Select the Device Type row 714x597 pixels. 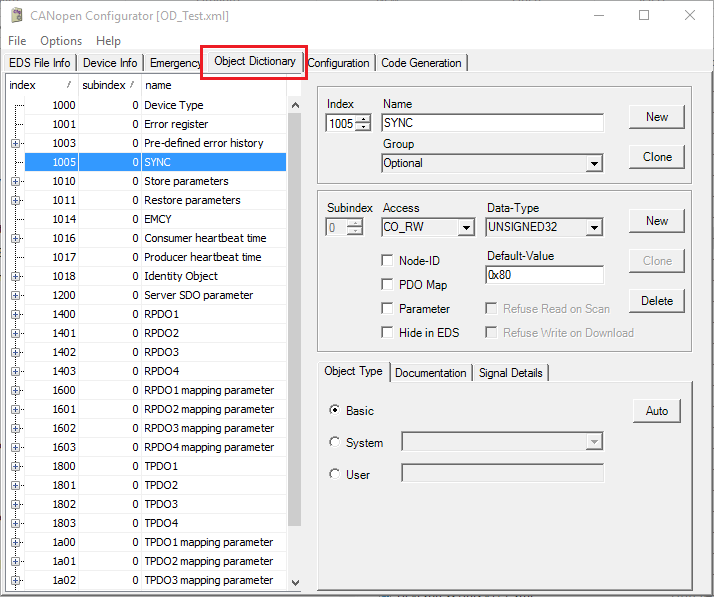155,105
